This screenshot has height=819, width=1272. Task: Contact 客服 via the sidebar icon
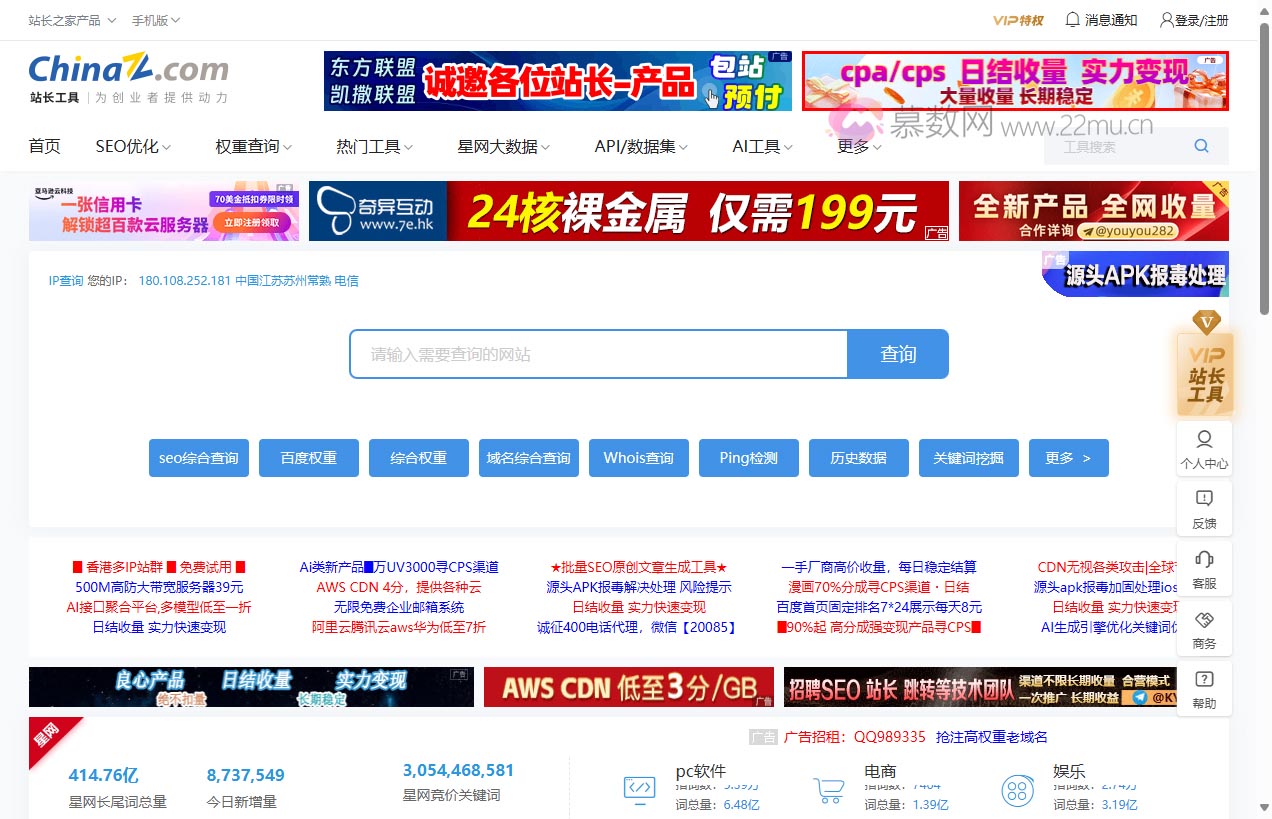pyautogui.click(x=1204, y=568)
